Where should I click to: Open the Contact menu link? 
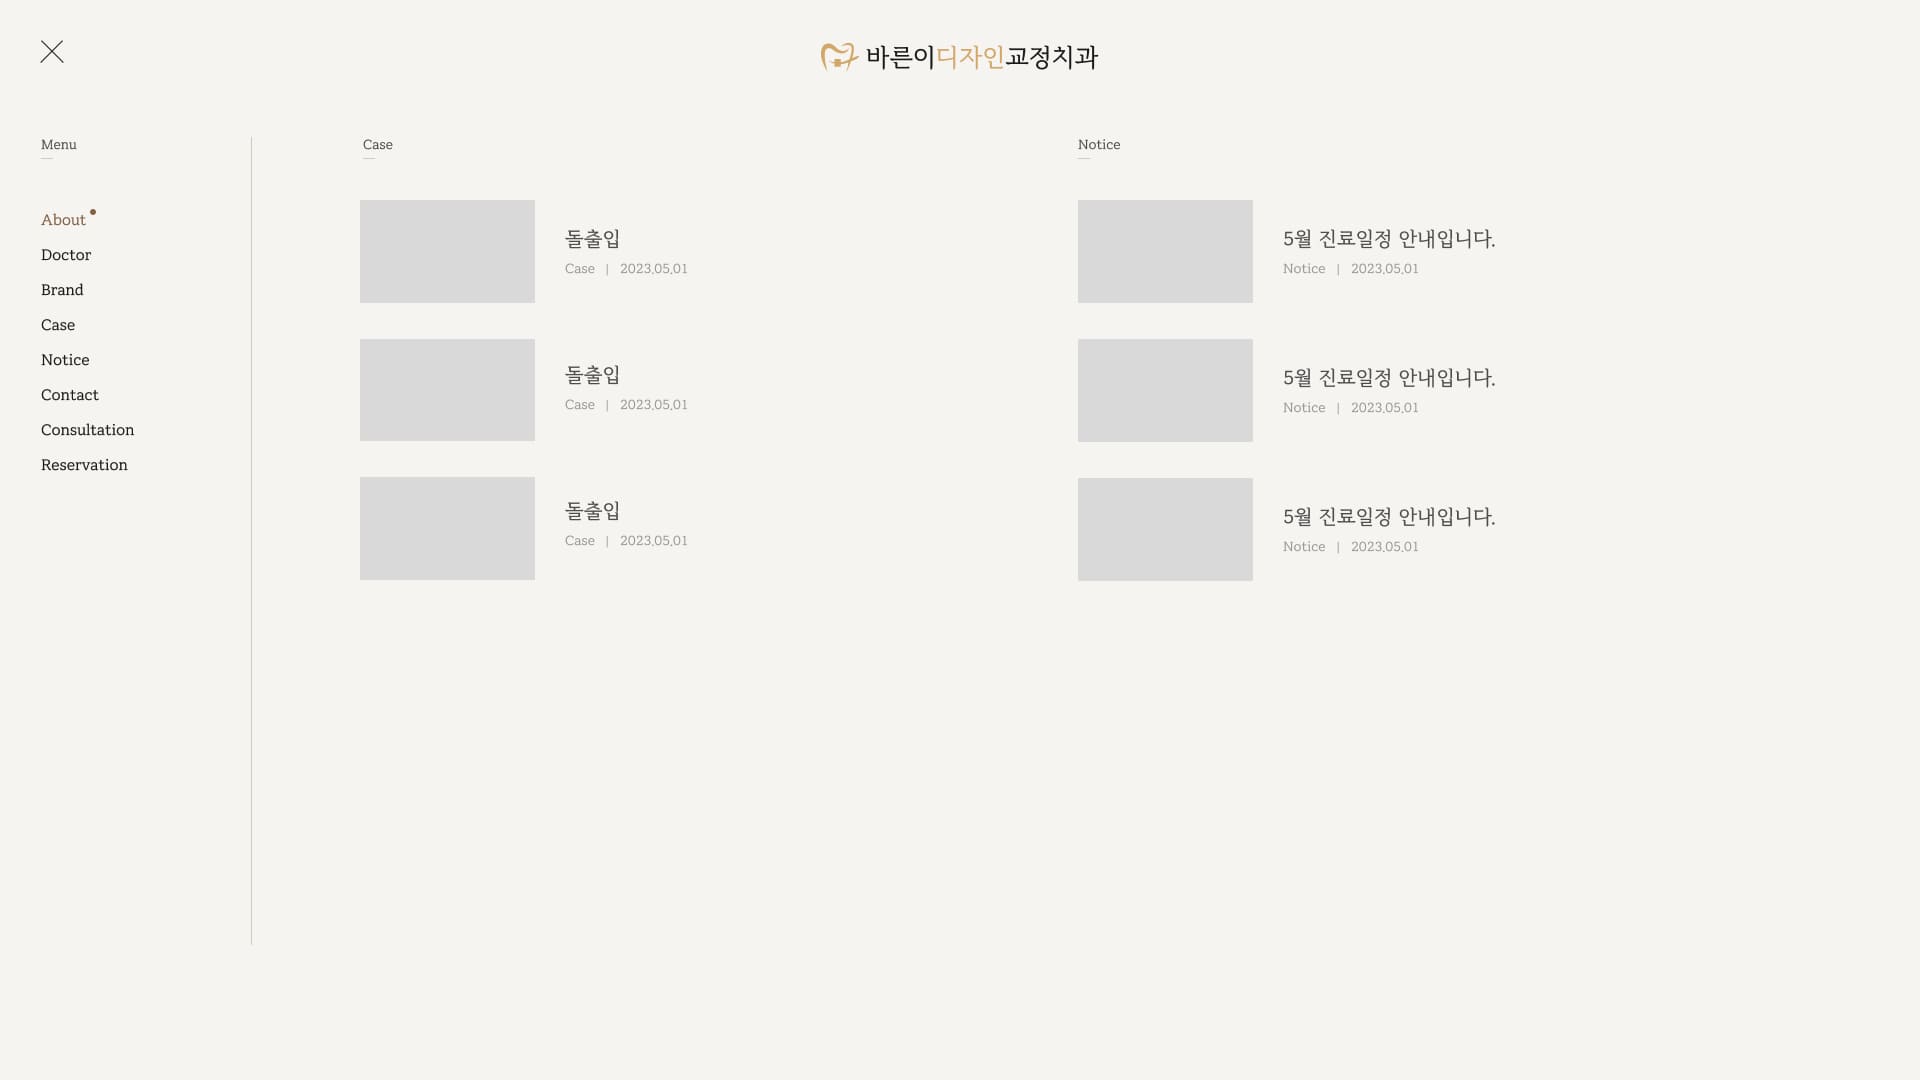70,395
